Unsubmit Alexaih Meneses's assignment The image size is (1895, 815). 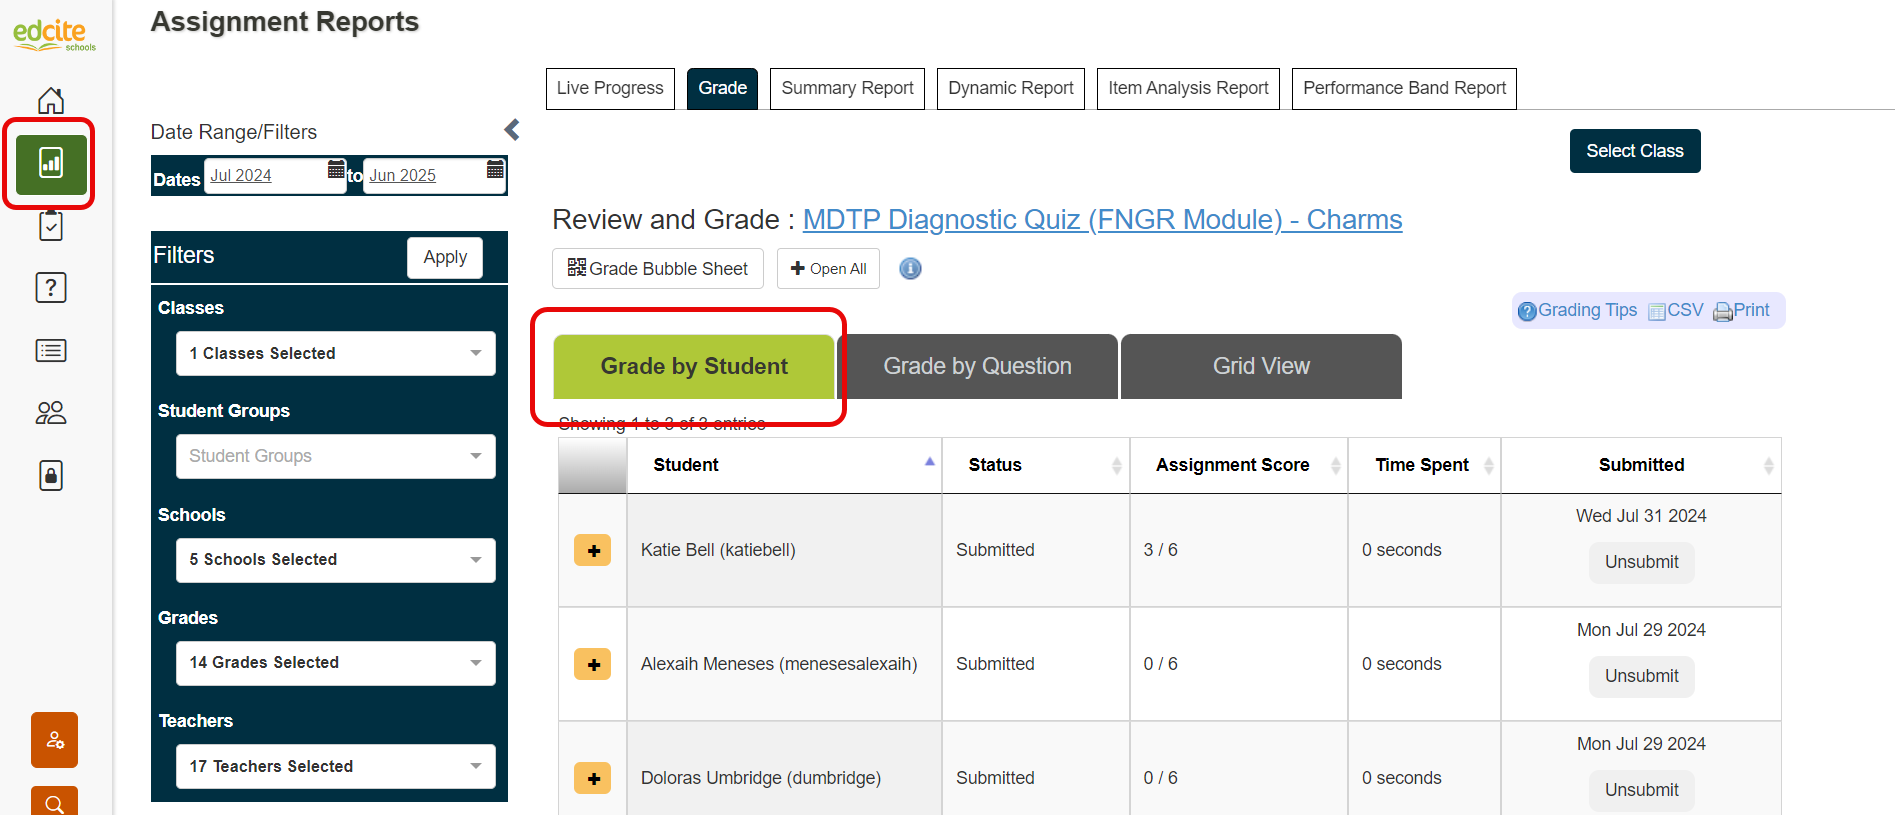(1642, 676)
